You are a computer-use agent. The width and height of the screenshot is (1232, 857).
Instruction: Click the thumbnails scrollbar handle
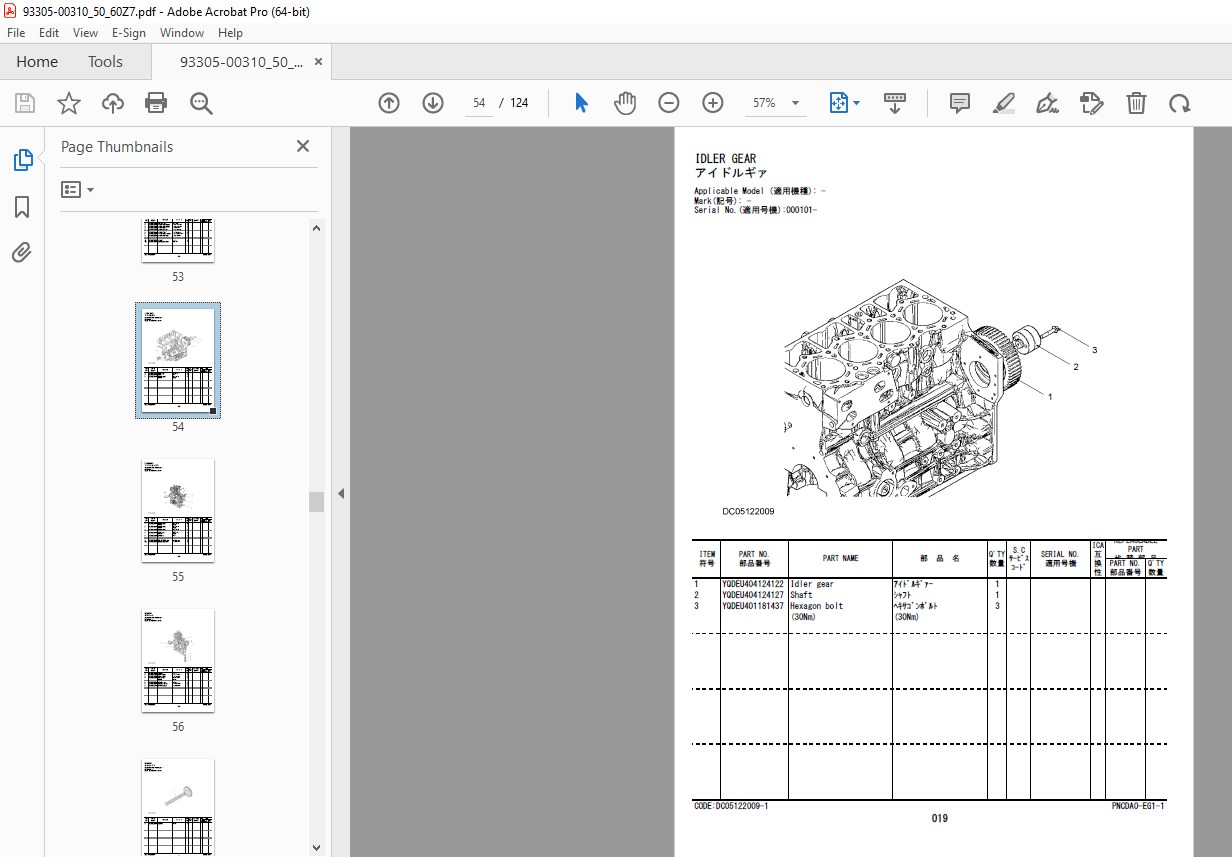[x=317, y=501]
